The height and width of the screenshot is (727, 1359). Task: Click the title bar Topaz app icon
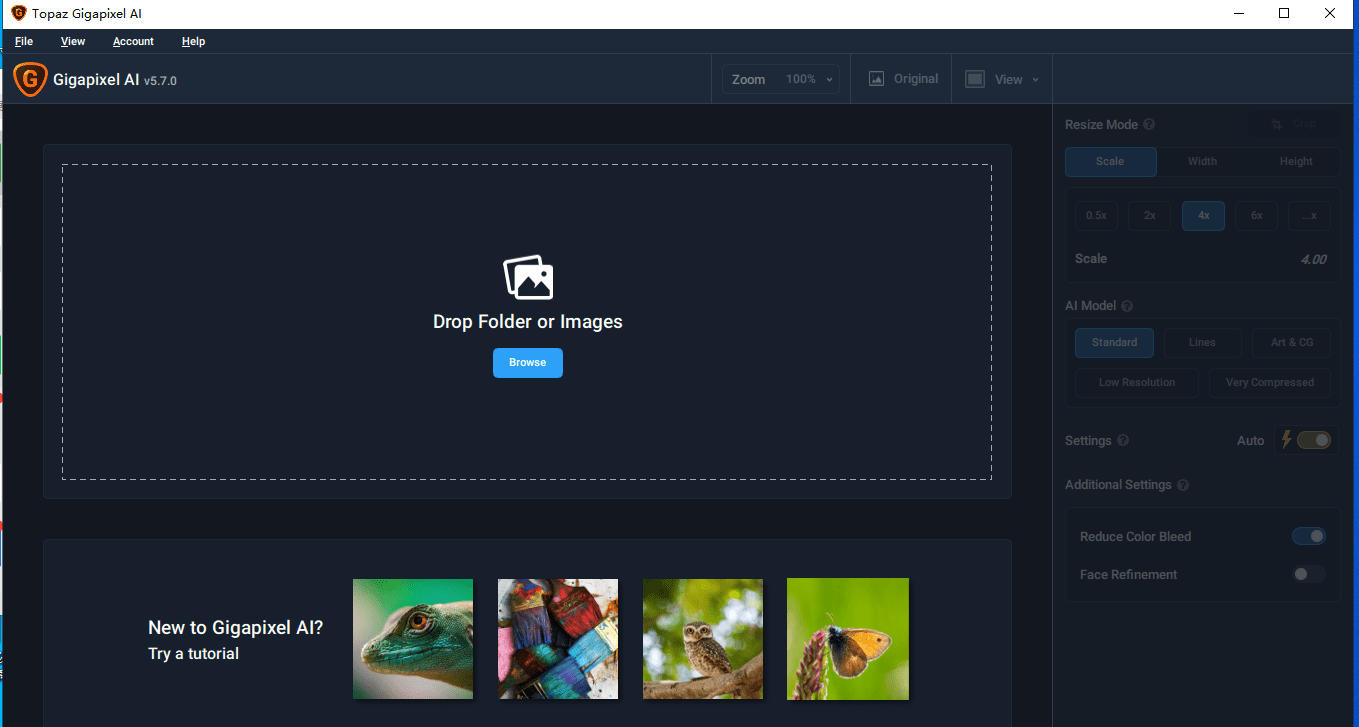(19, 13)
